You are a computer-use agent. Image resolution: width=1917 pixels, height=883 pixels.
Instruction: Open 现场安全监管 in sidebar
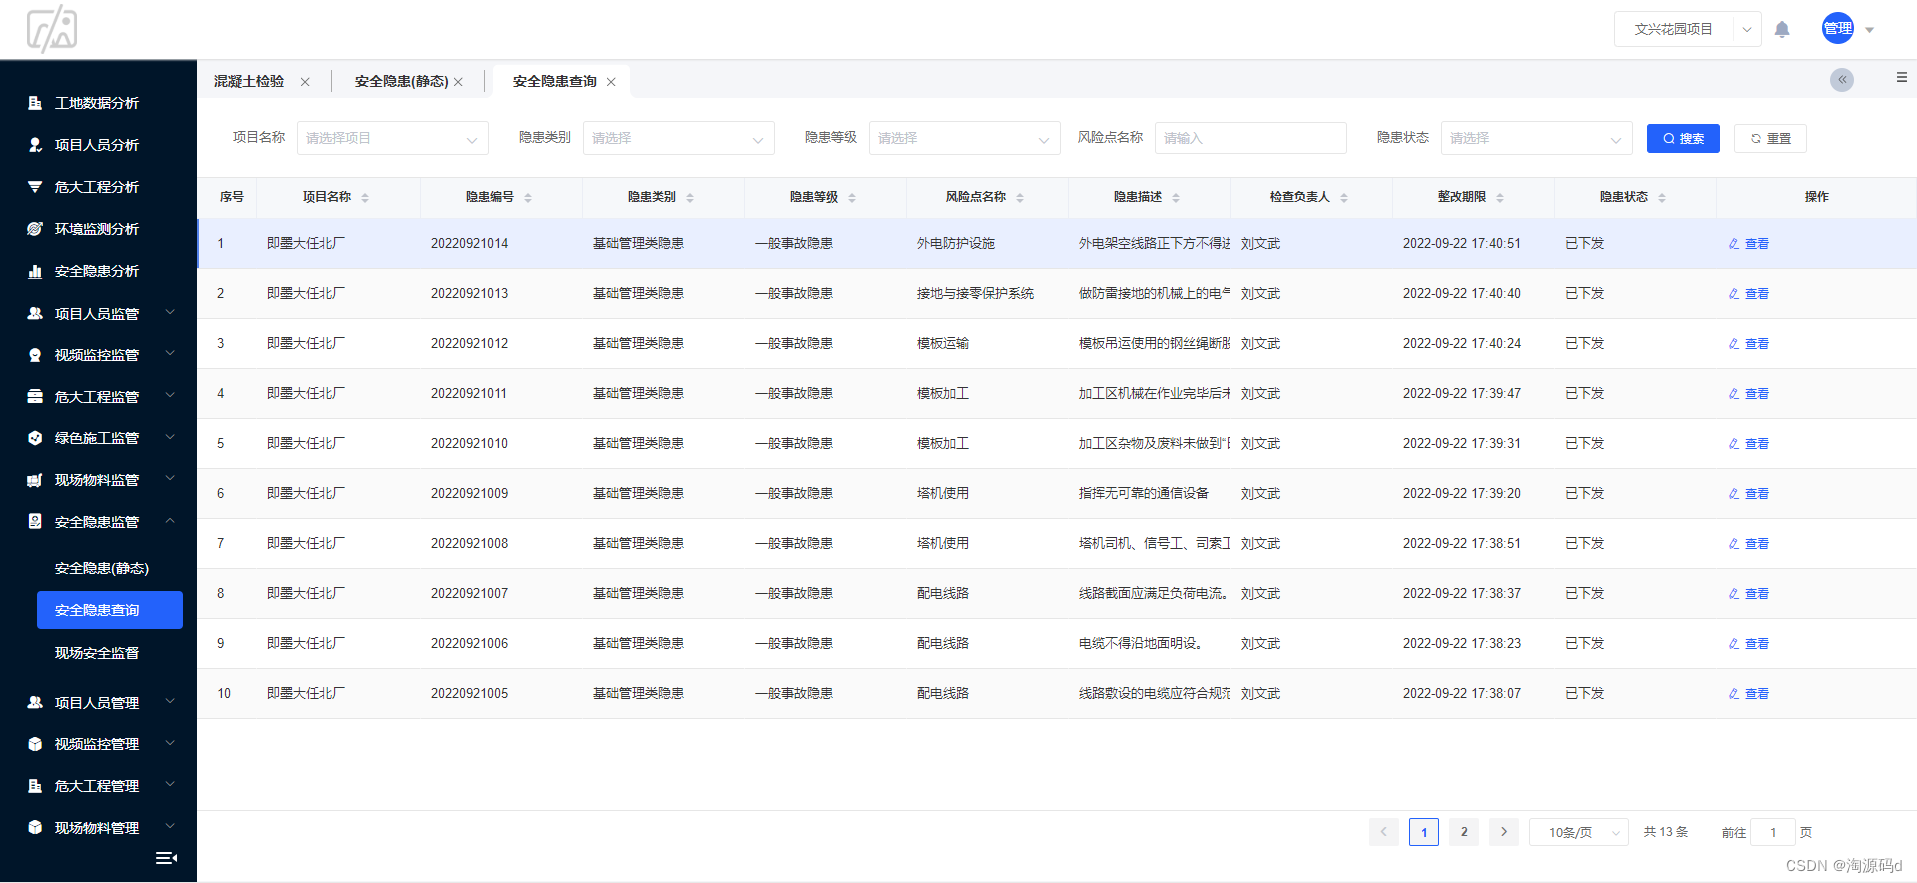(x=97, y=653)
